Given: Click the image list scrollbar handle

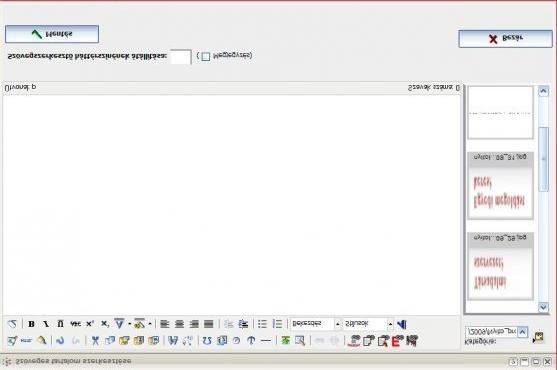Looking at the screenshot, I should (544, 159).
